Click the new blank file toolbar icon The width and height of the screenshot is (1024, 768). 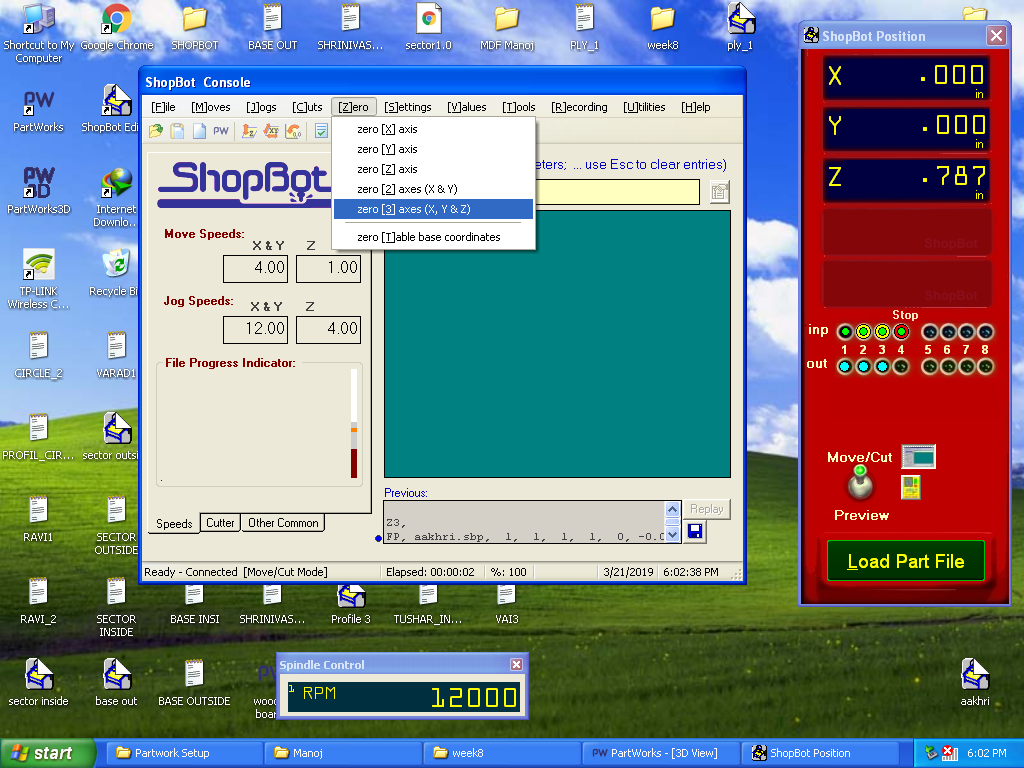click(x=199, y=131)
